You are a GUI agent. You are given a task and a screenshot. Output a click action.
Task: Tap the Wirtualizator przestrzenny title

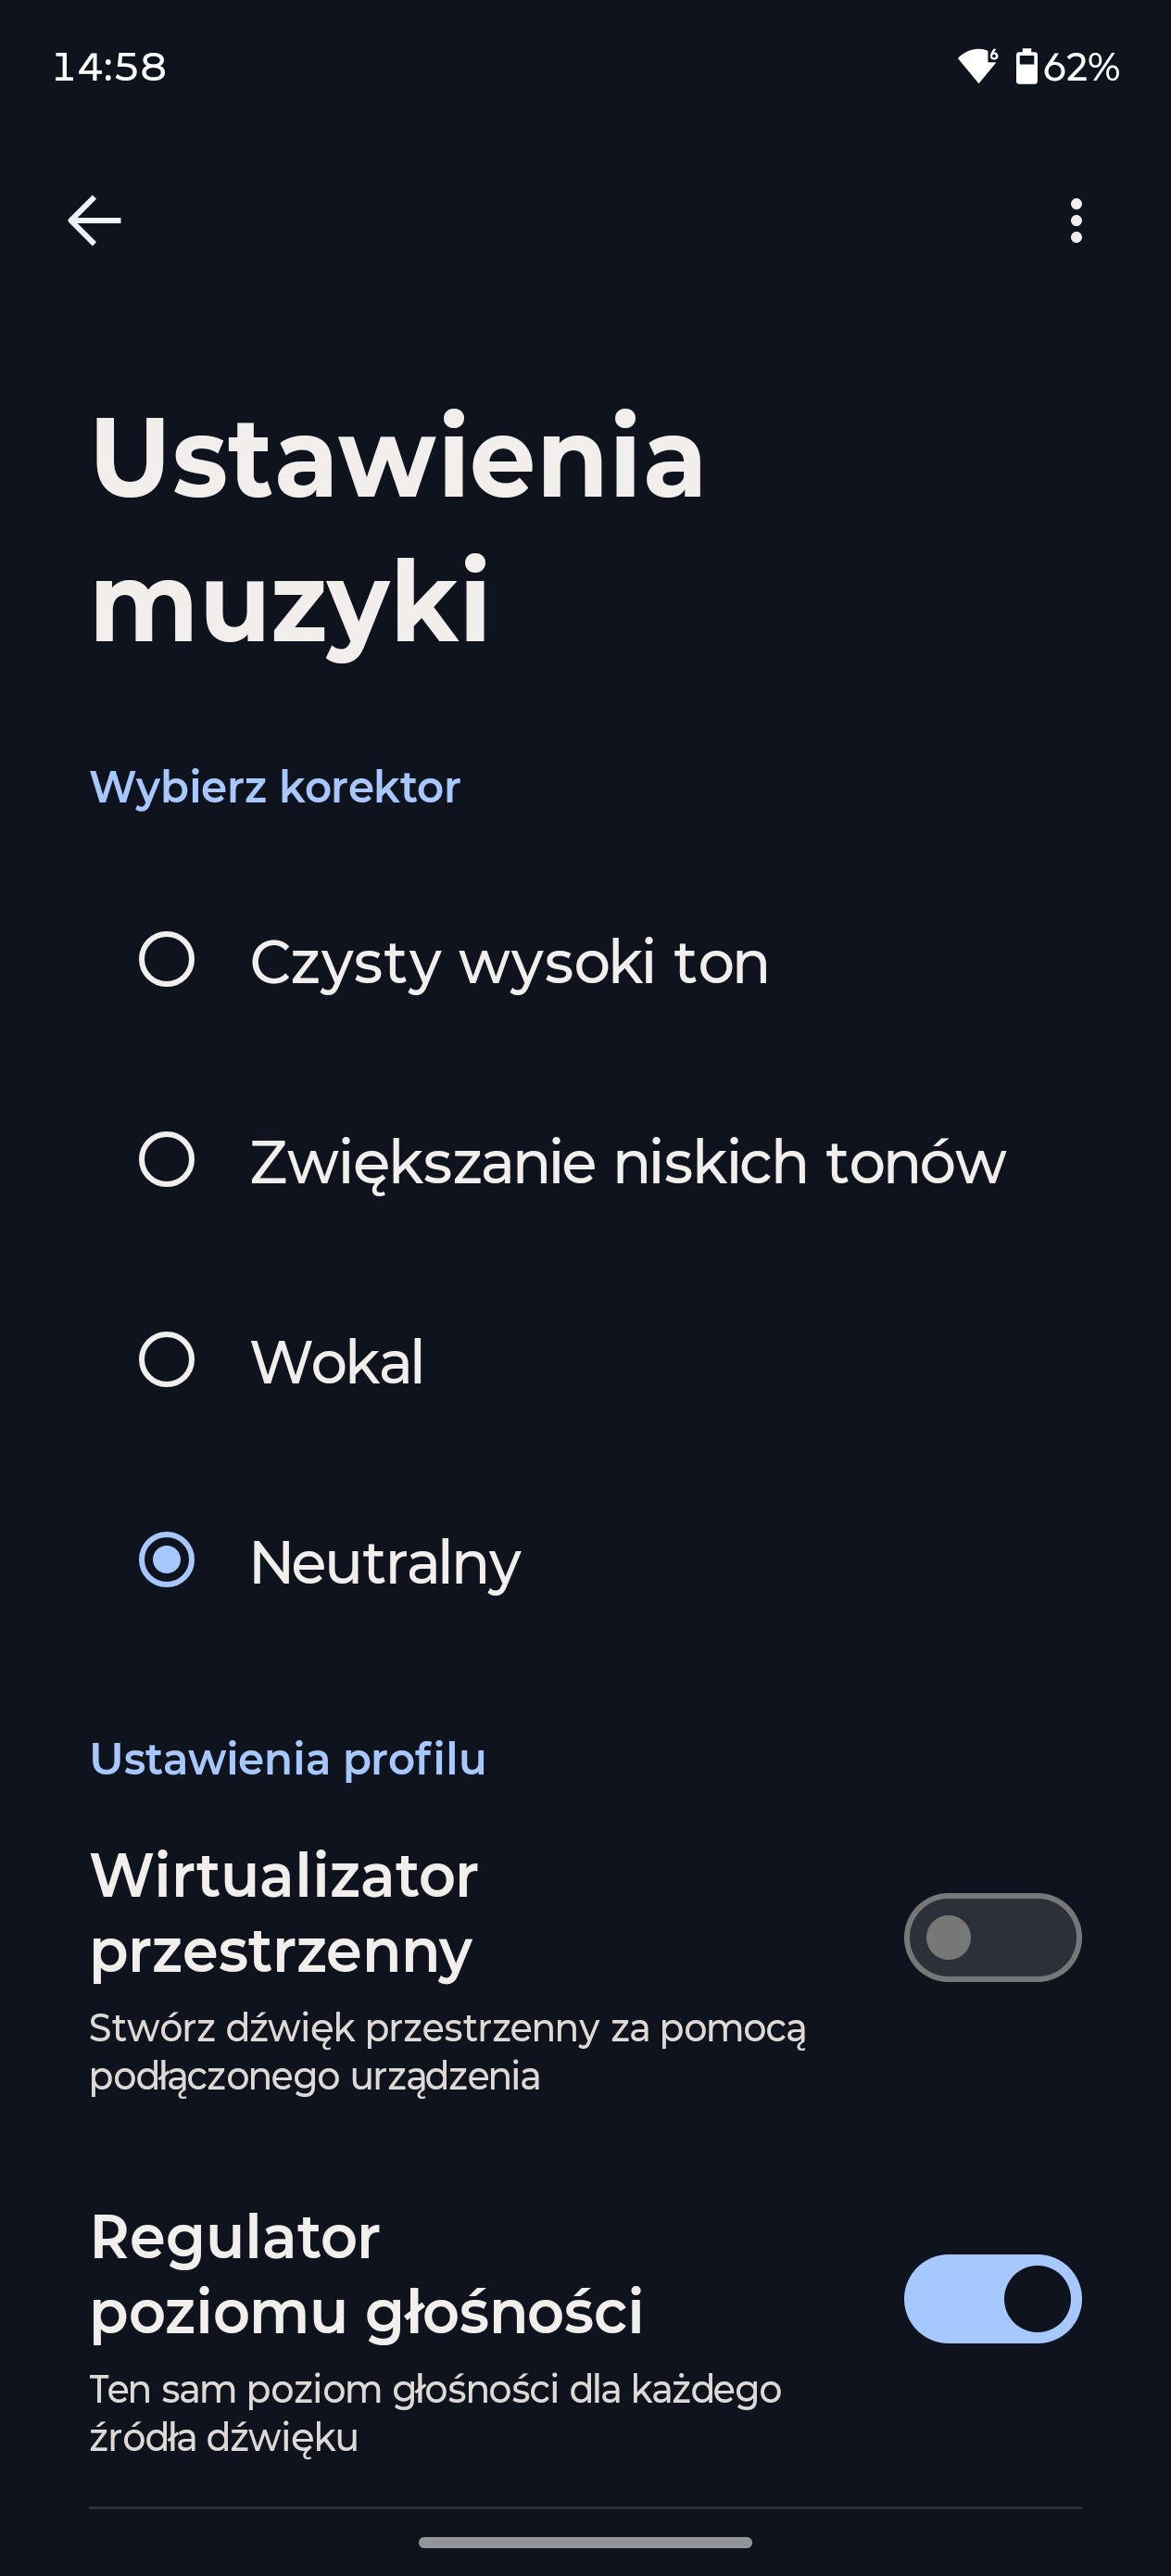(284, 1912)
